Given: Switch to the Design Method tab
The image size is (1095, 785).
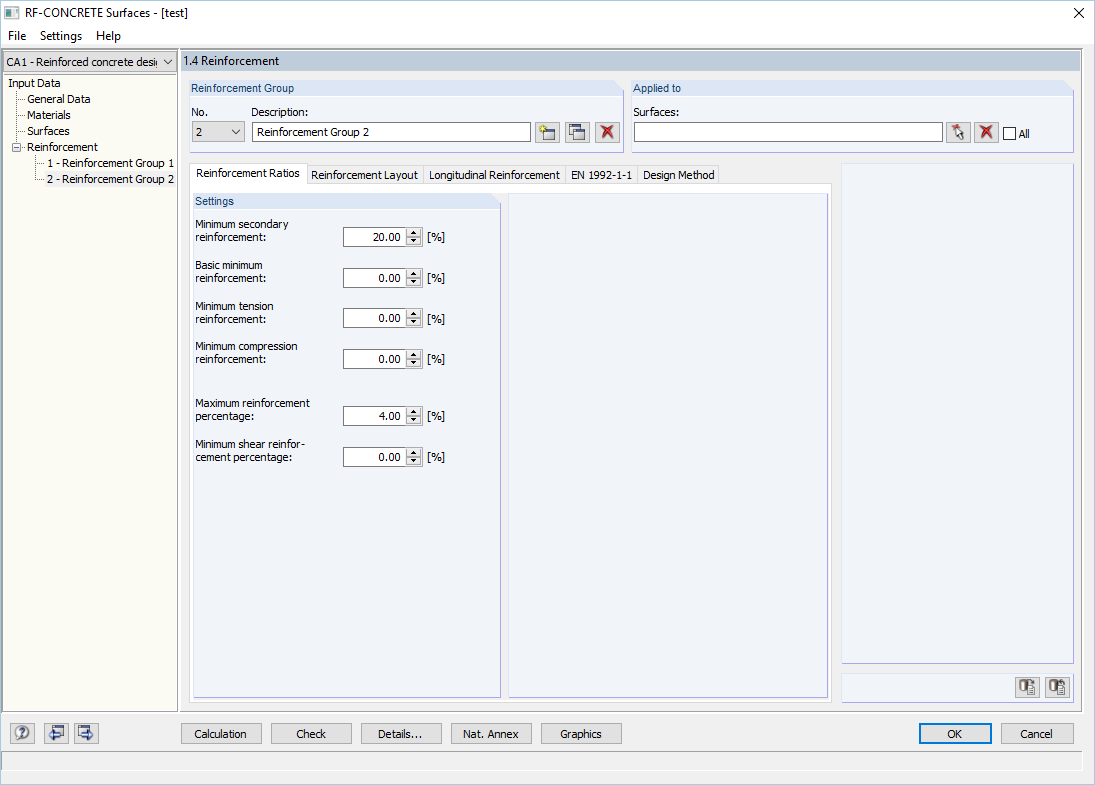Looking at the screenshot, I should (679, 175).
